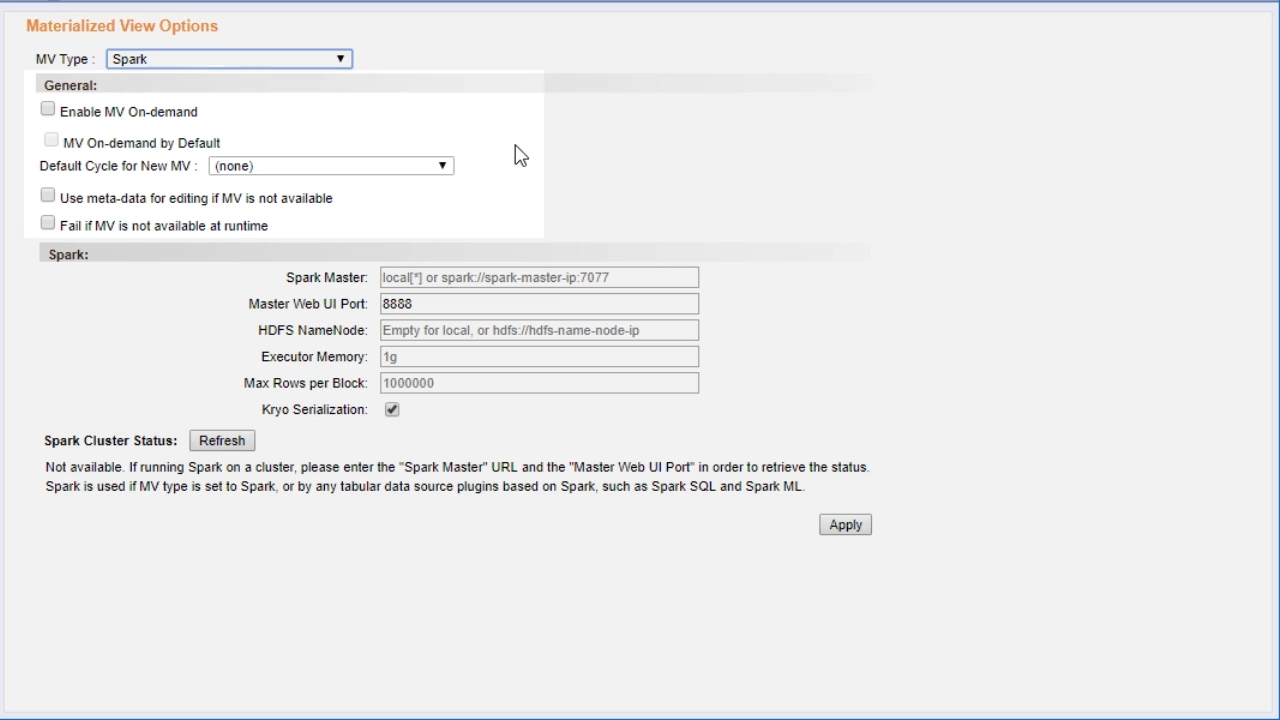Click the 'Not available. If running Spark' message

click(457, 467)
